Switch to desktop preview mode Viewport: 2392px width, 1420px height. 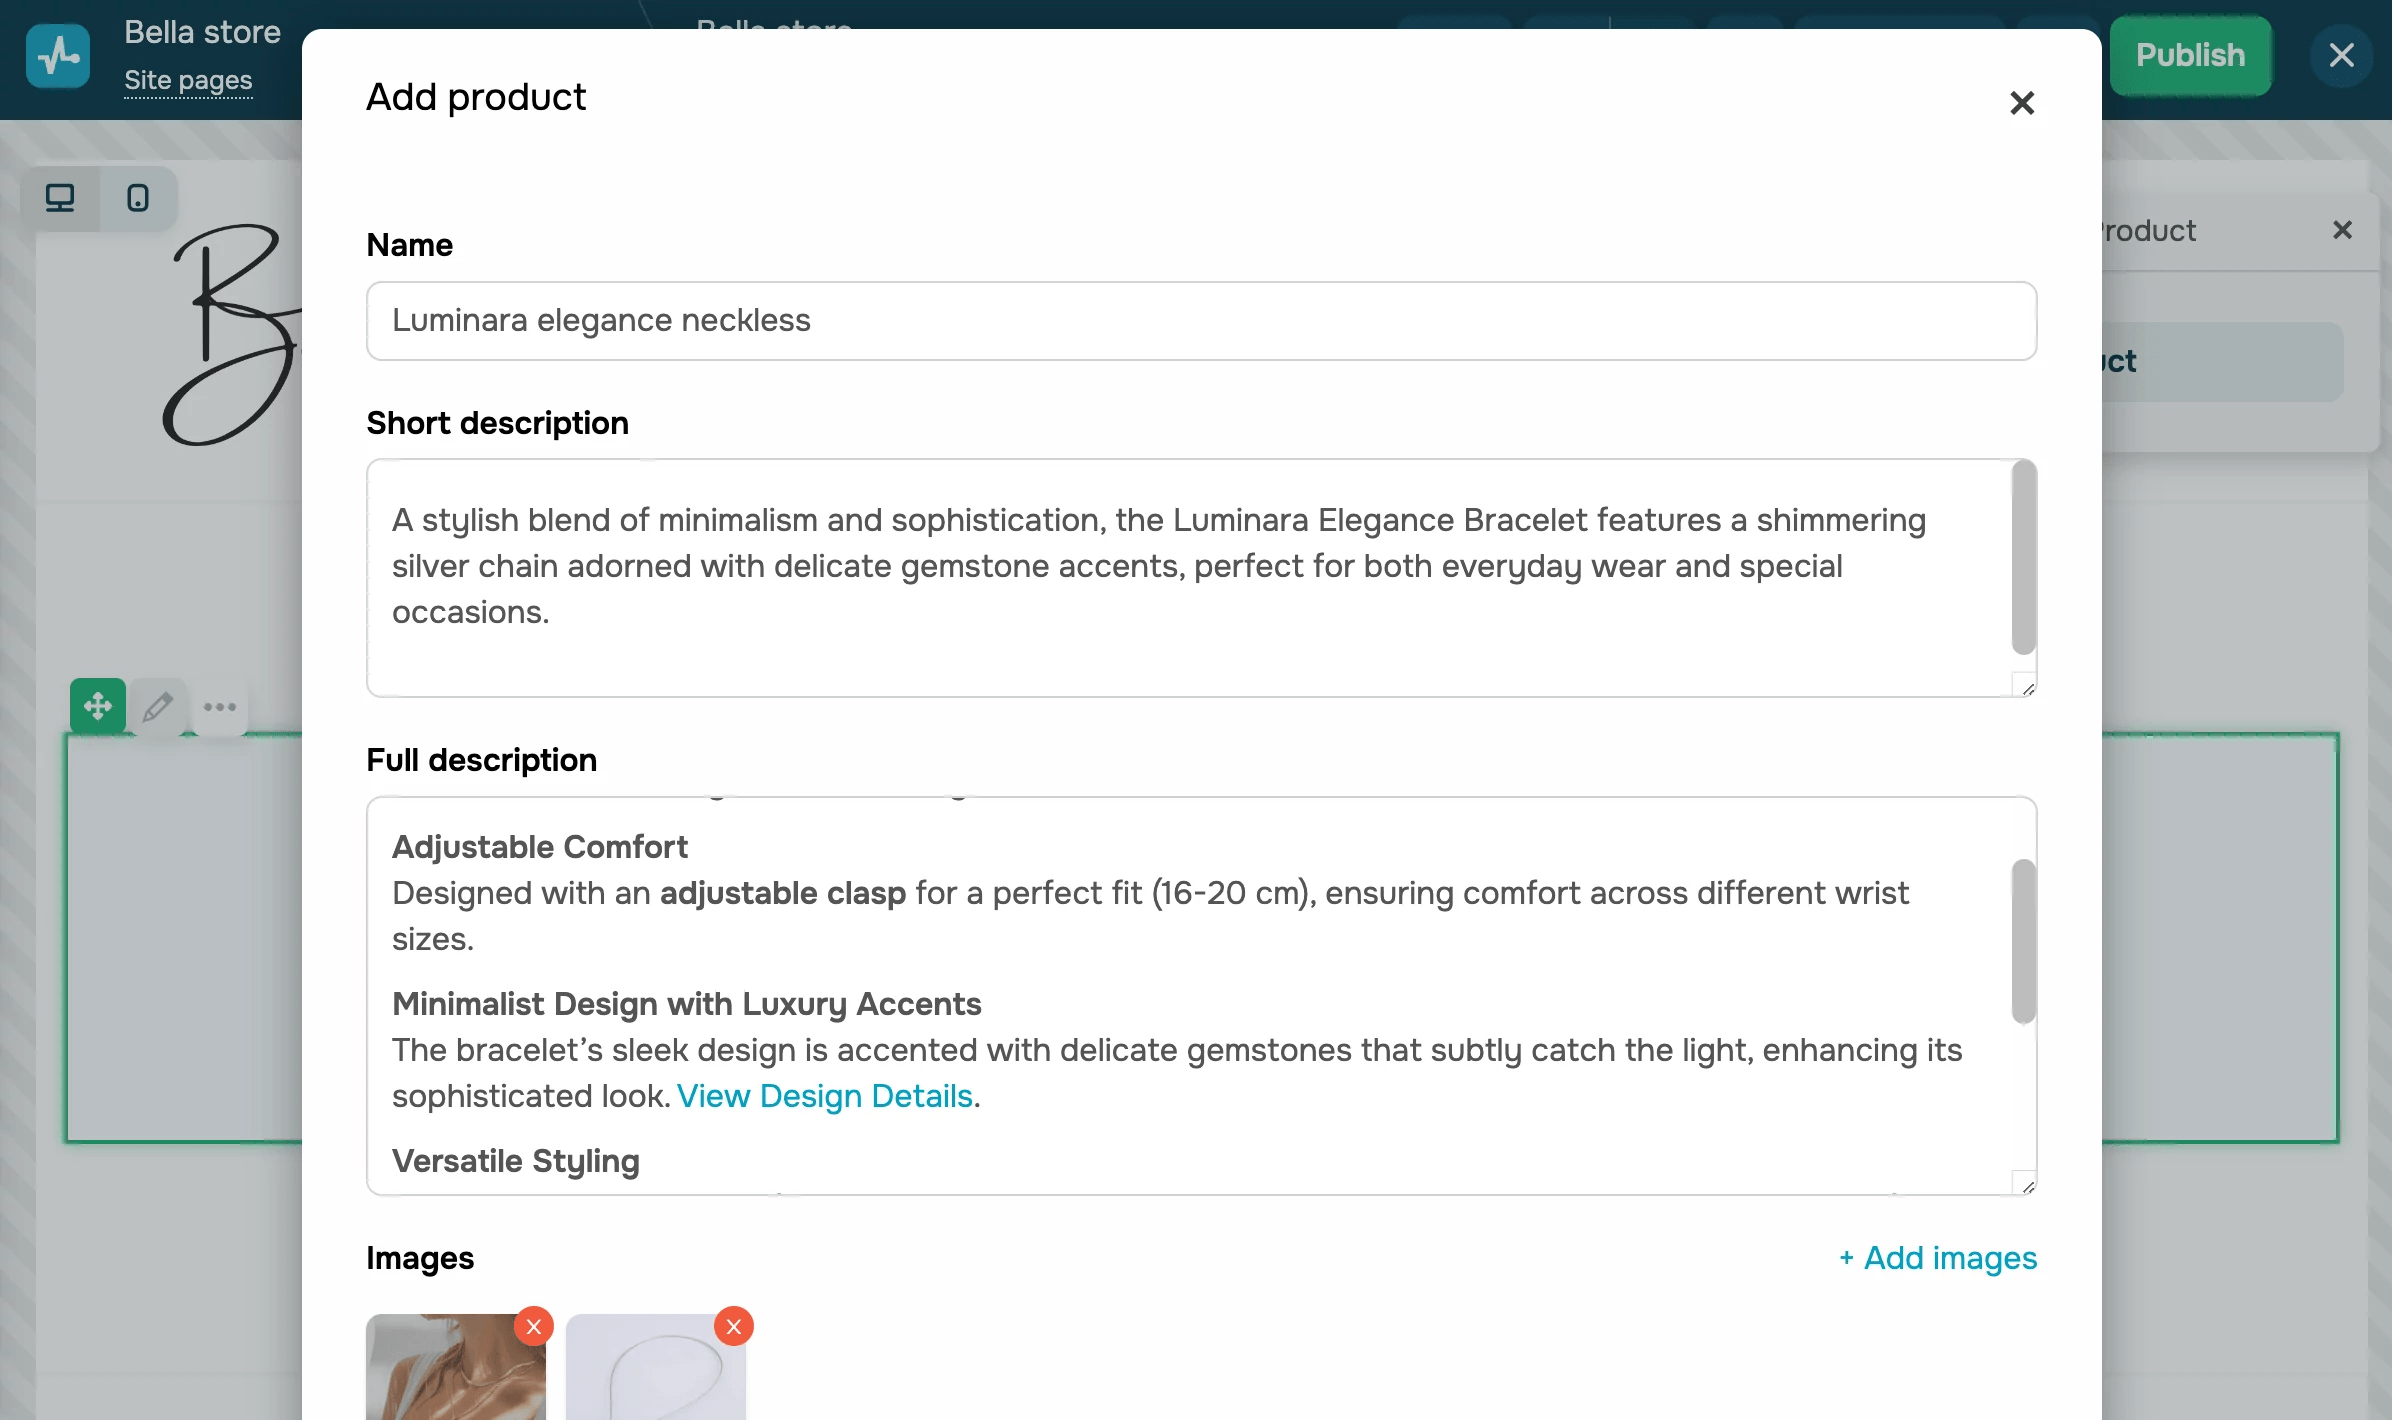60,198
